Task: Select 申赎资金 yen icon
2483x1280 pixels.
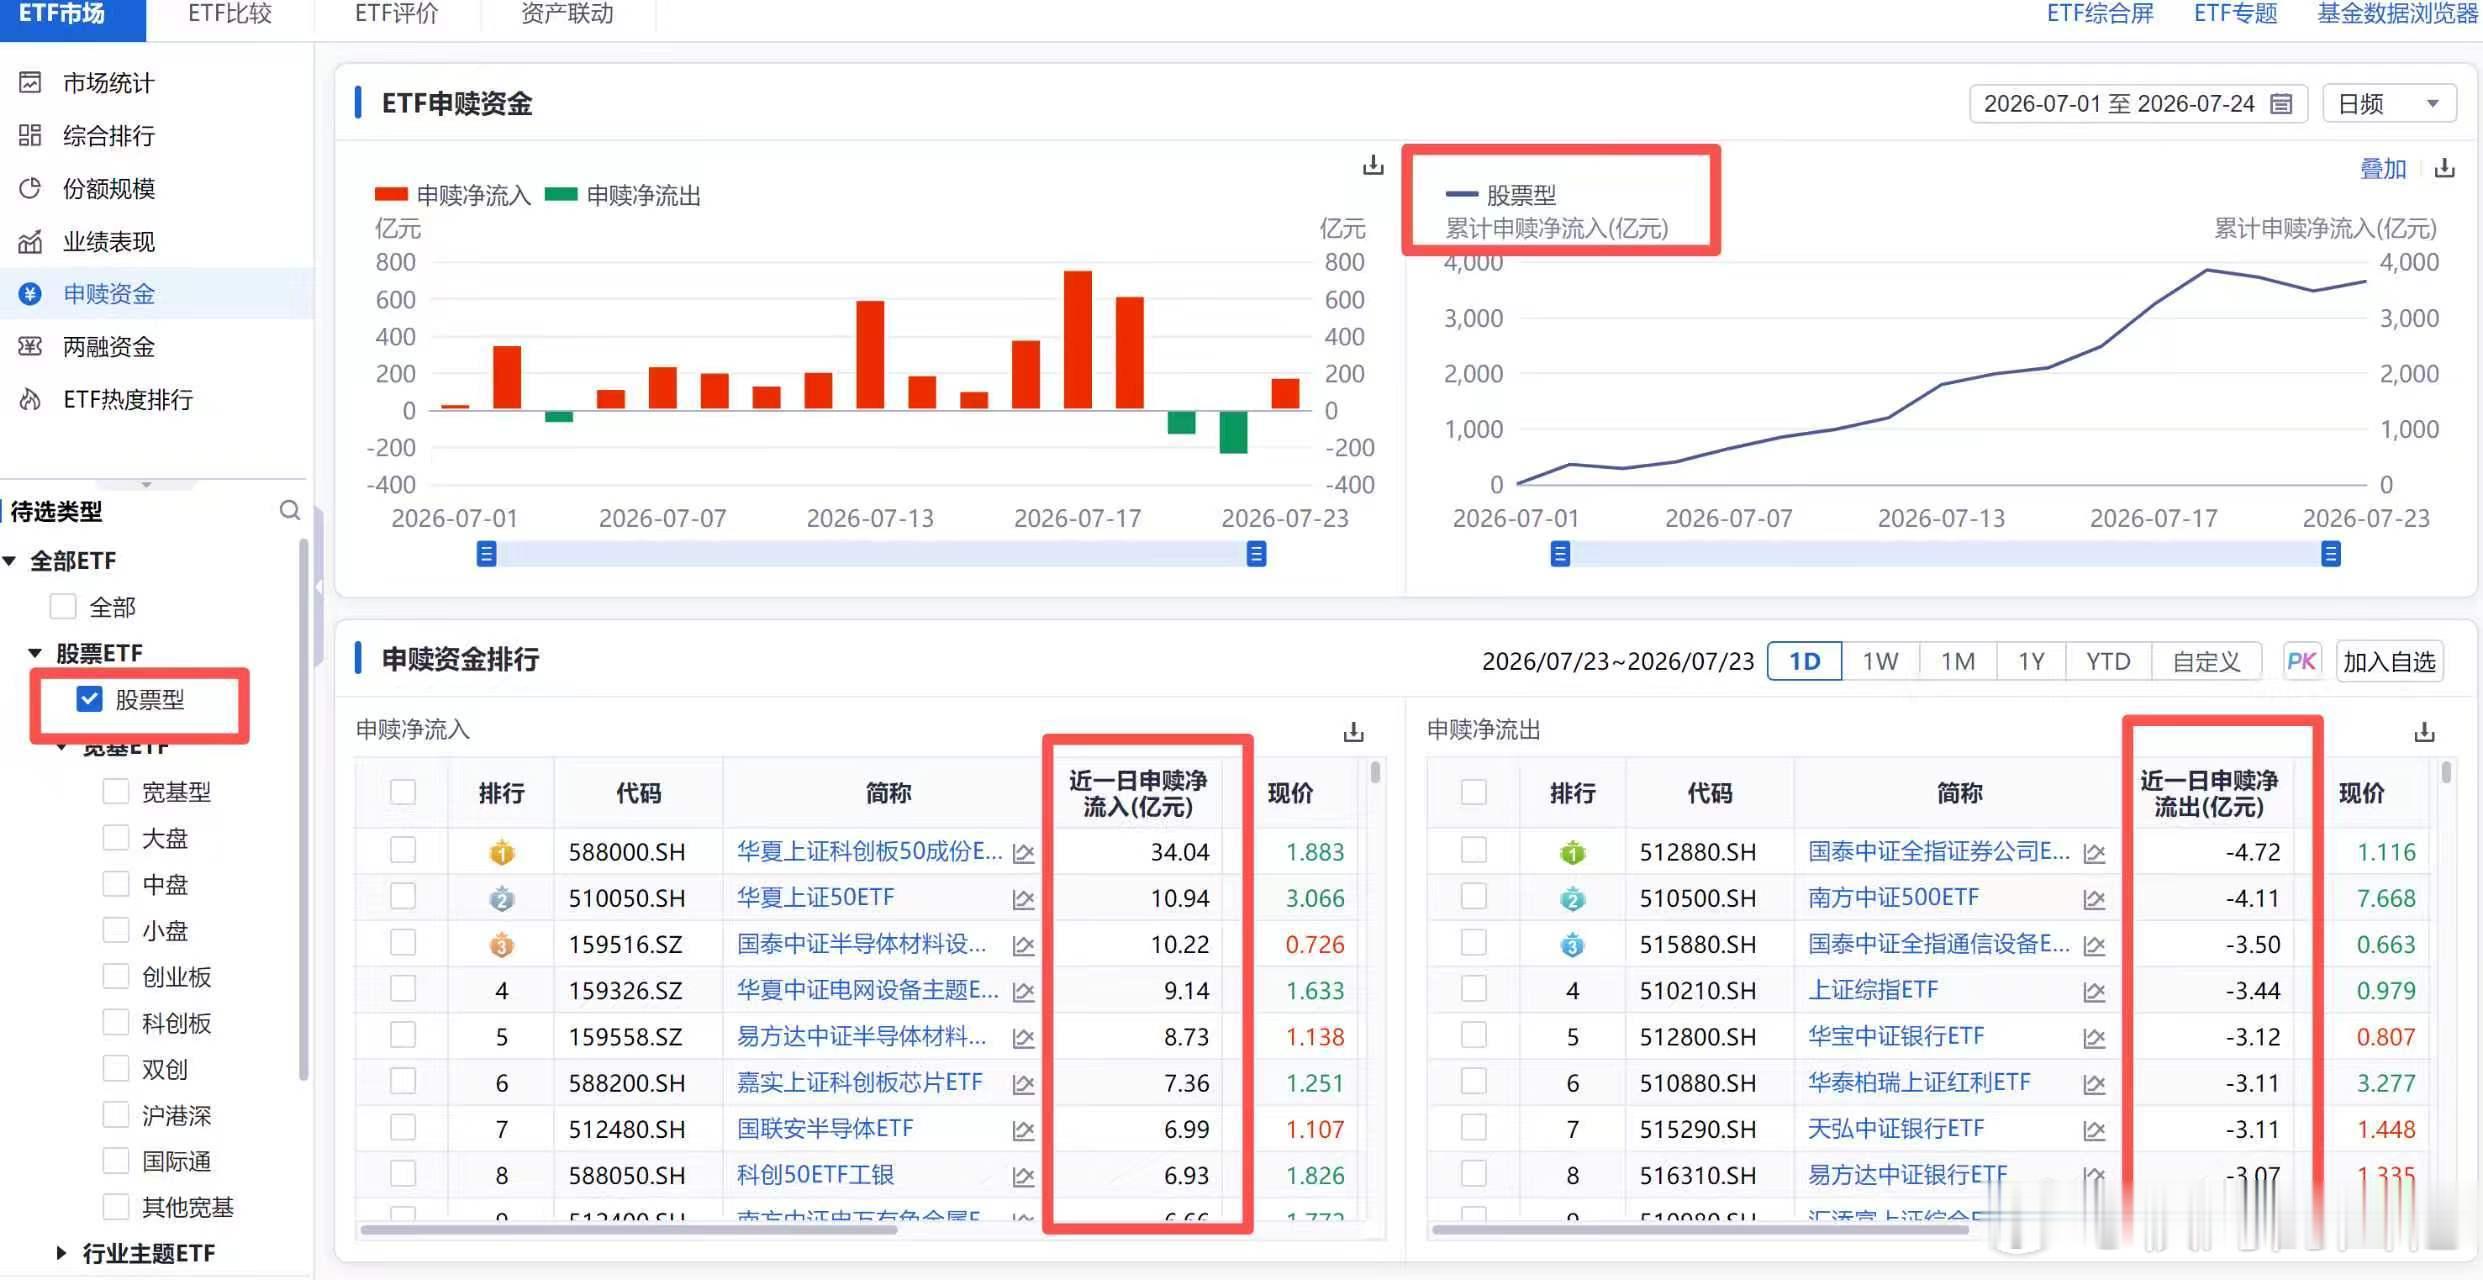Action: pyautogui.click(x=30, y=293)
